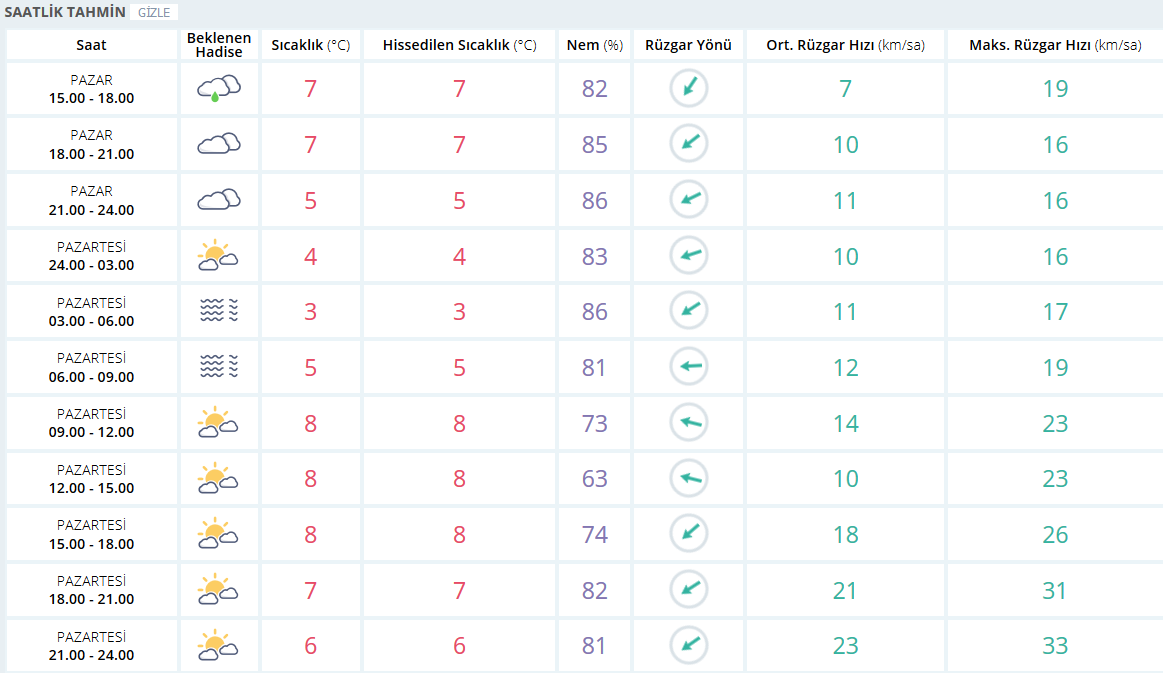Click the fog icon for Pazartesi 03.00-06.00

pos(219,312)
